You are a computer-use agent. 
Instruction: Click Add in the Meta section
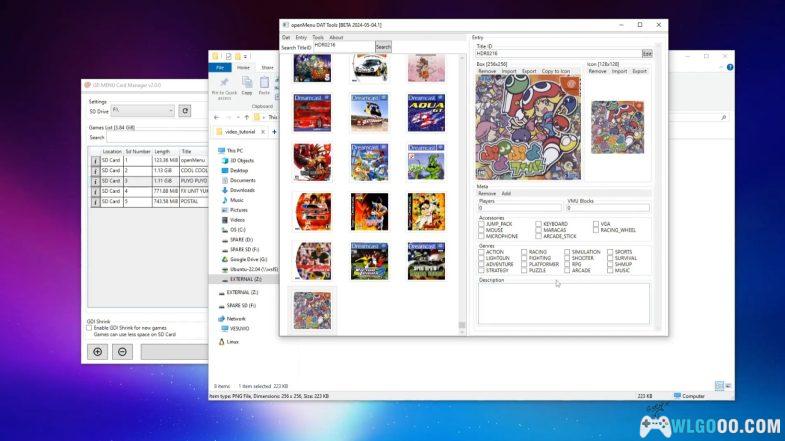coord(506,193)
